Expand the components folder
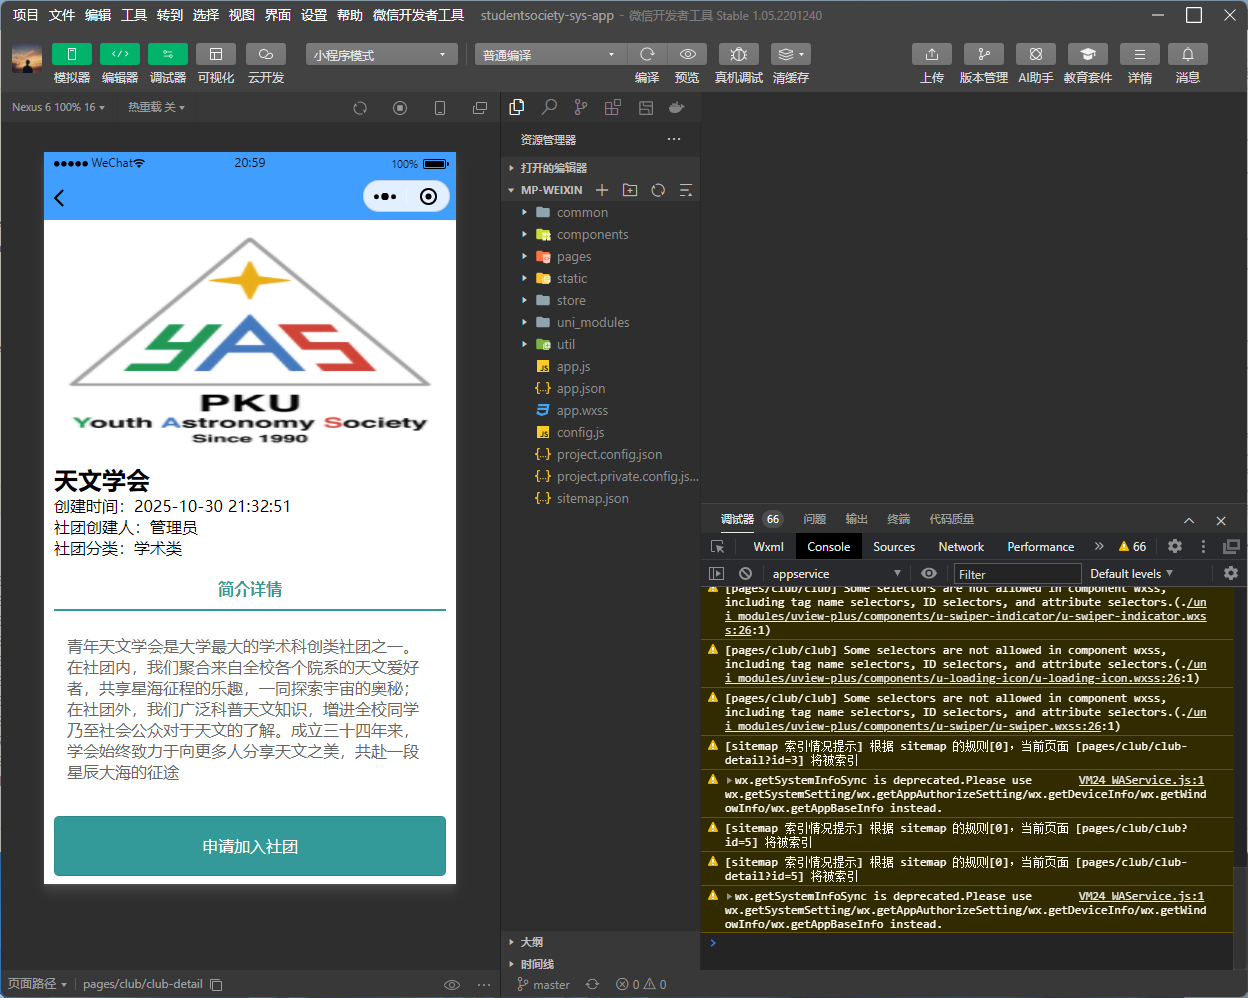The image size is (1248, 998). (x=600, y=234)
